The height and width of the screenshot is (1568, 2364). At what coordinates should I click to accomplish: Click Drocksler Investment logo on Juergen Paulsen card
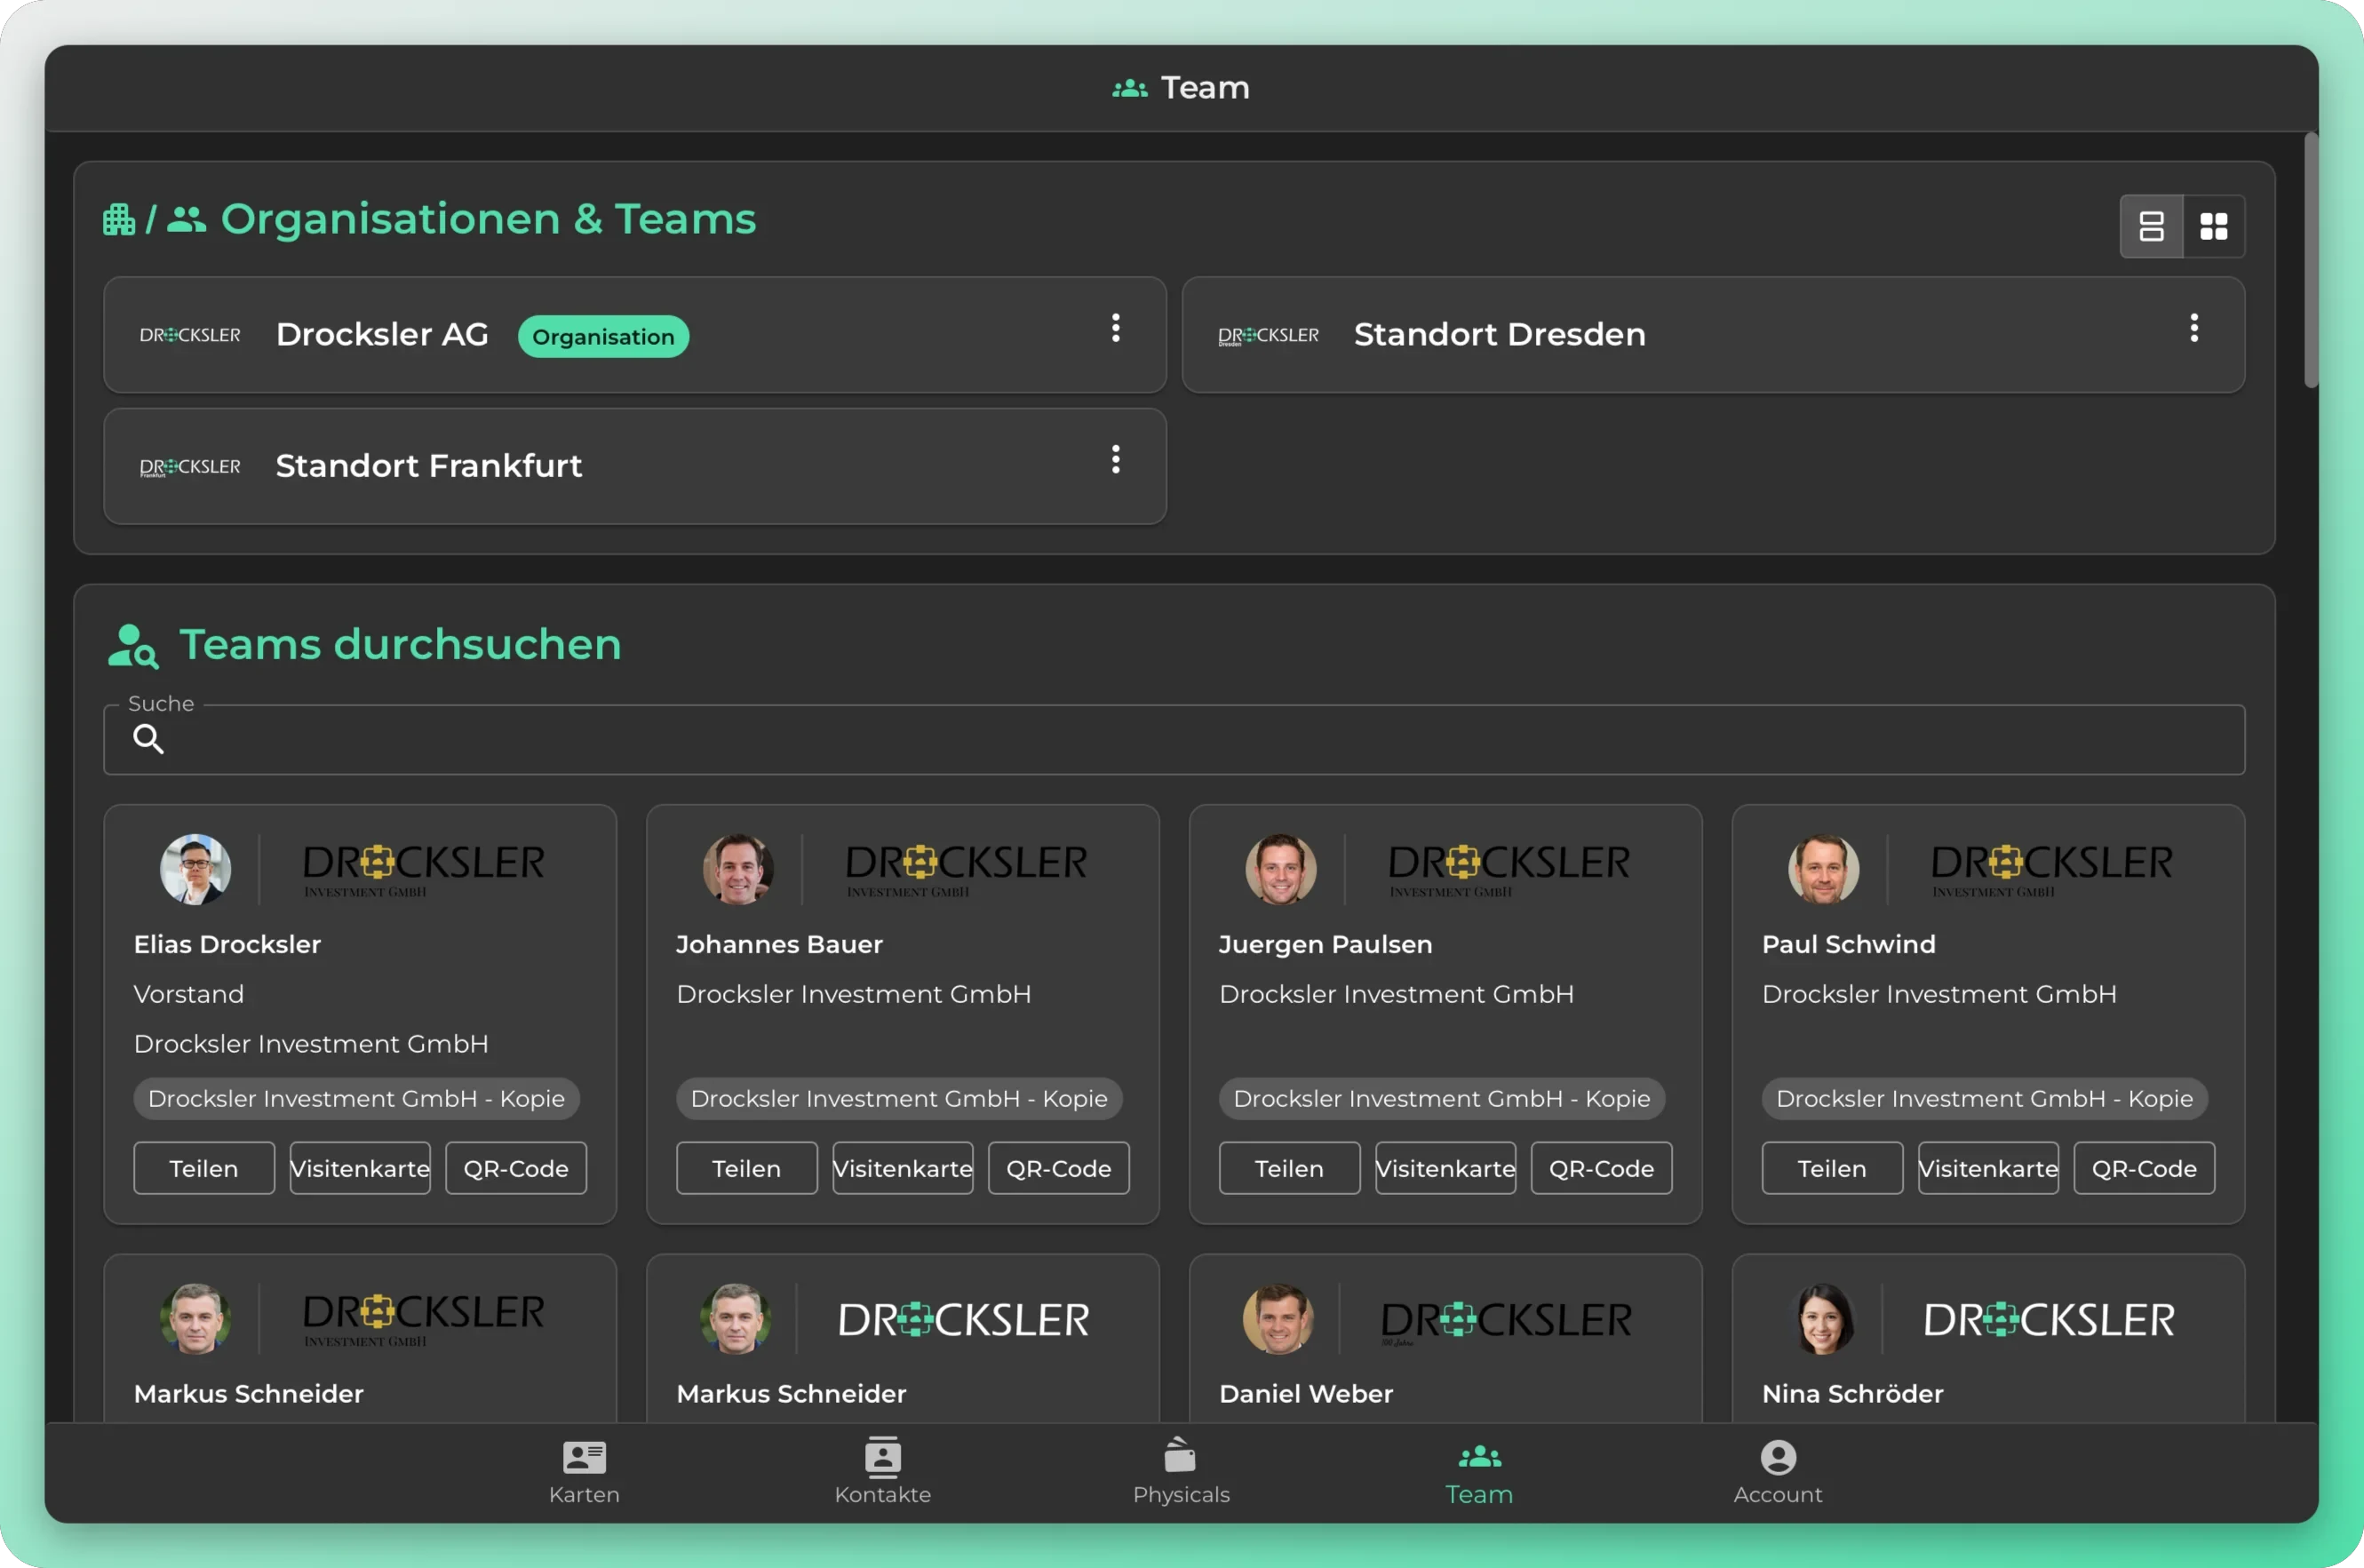1509,870
